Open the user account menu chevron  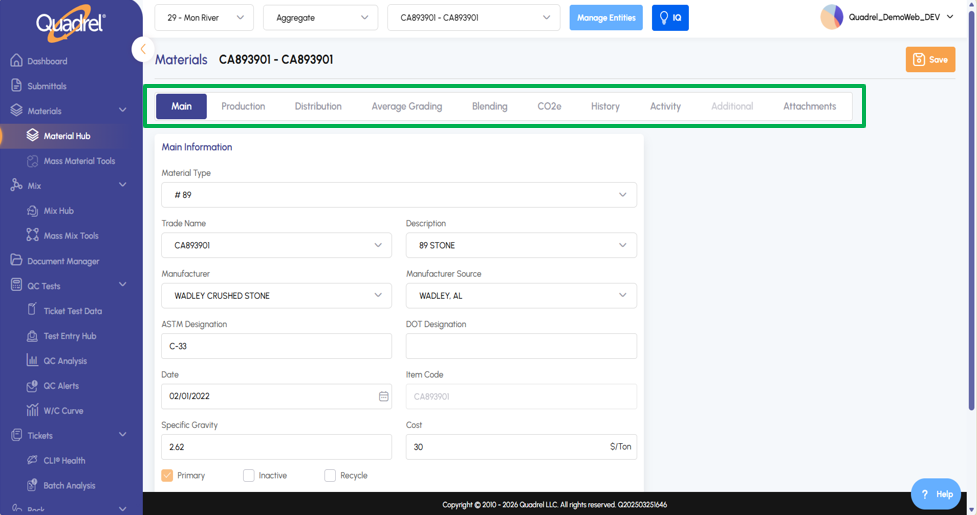(950, 17)
